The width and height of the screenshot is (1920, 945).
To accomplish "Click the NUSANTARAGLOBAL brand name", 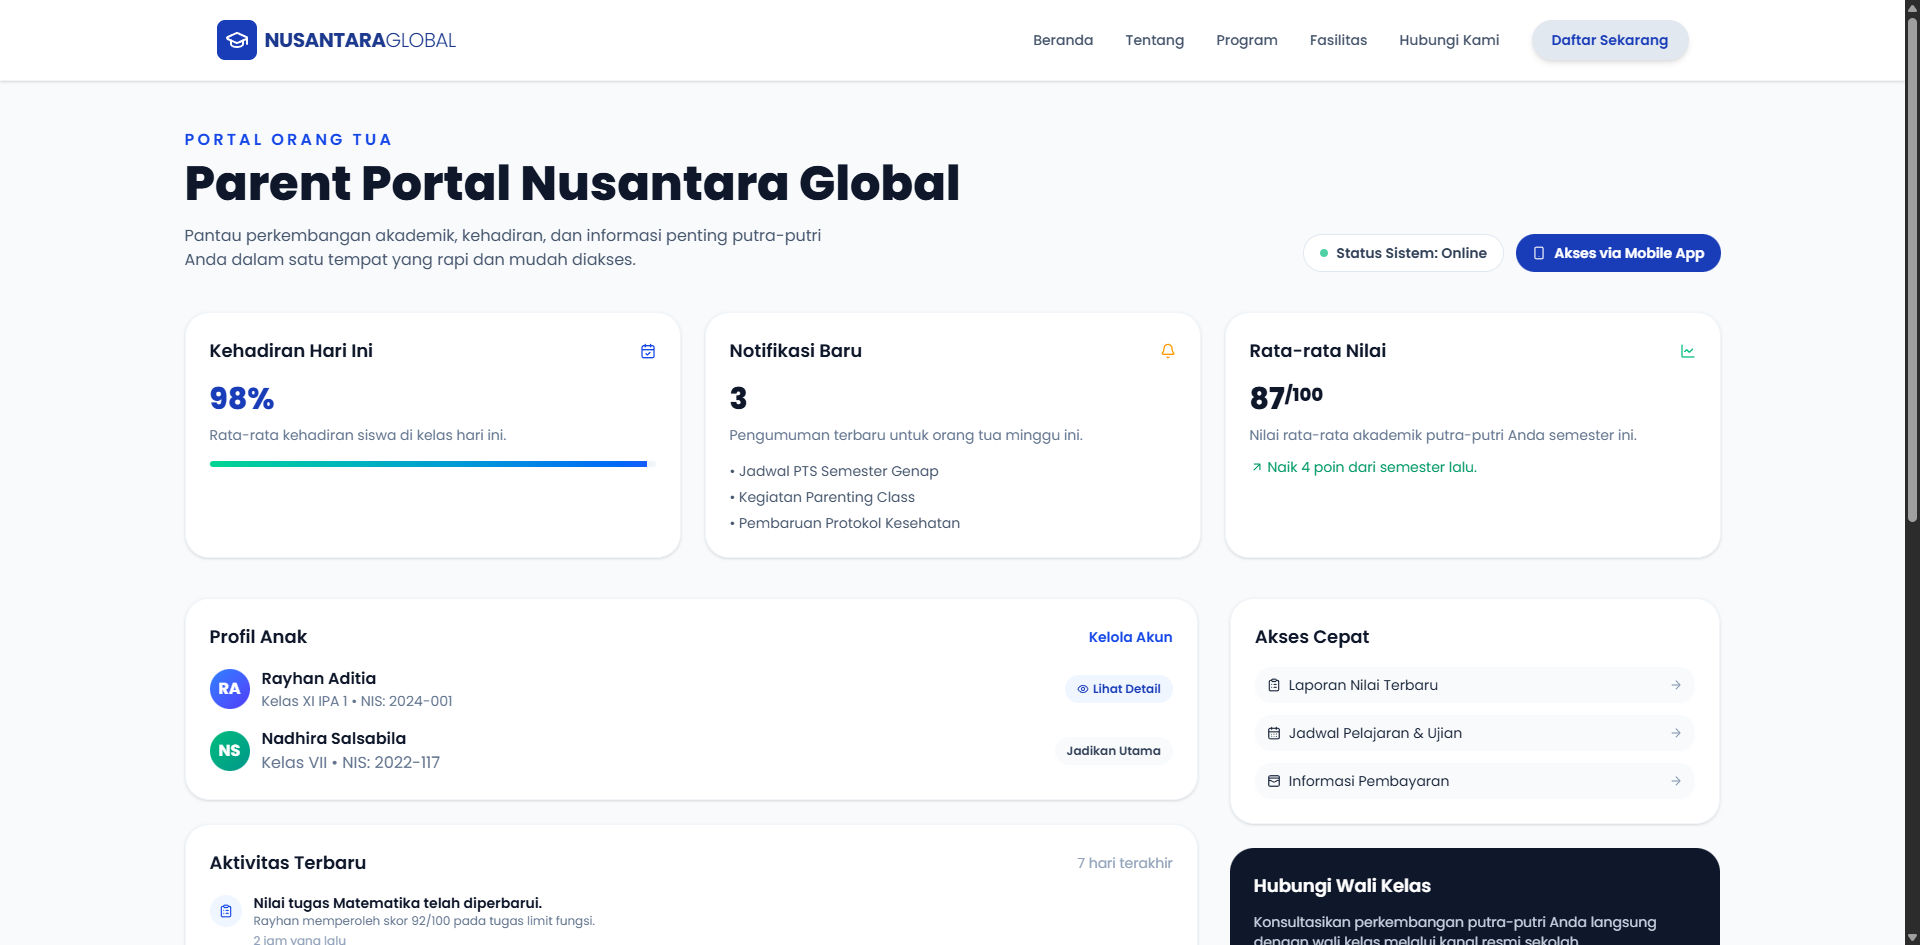I will 360,40.
